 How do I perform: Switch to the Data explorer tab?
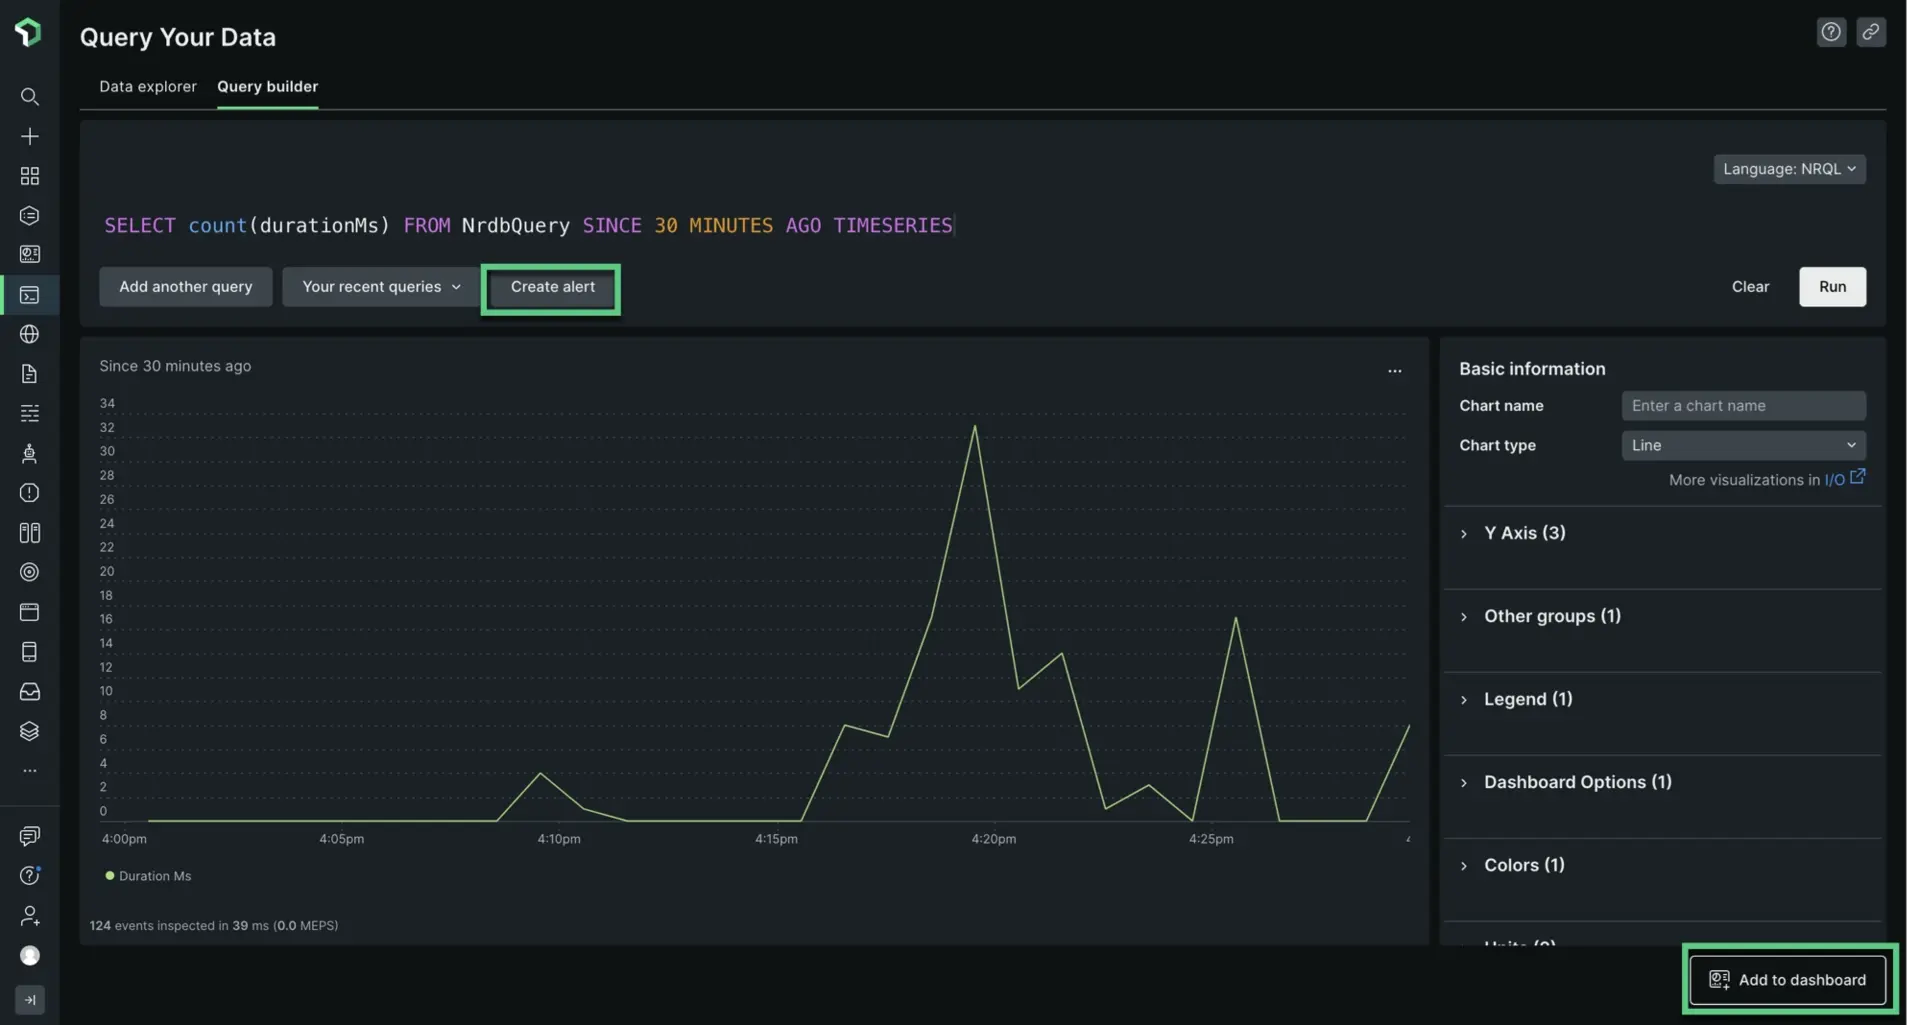click(x=148, y=87)
